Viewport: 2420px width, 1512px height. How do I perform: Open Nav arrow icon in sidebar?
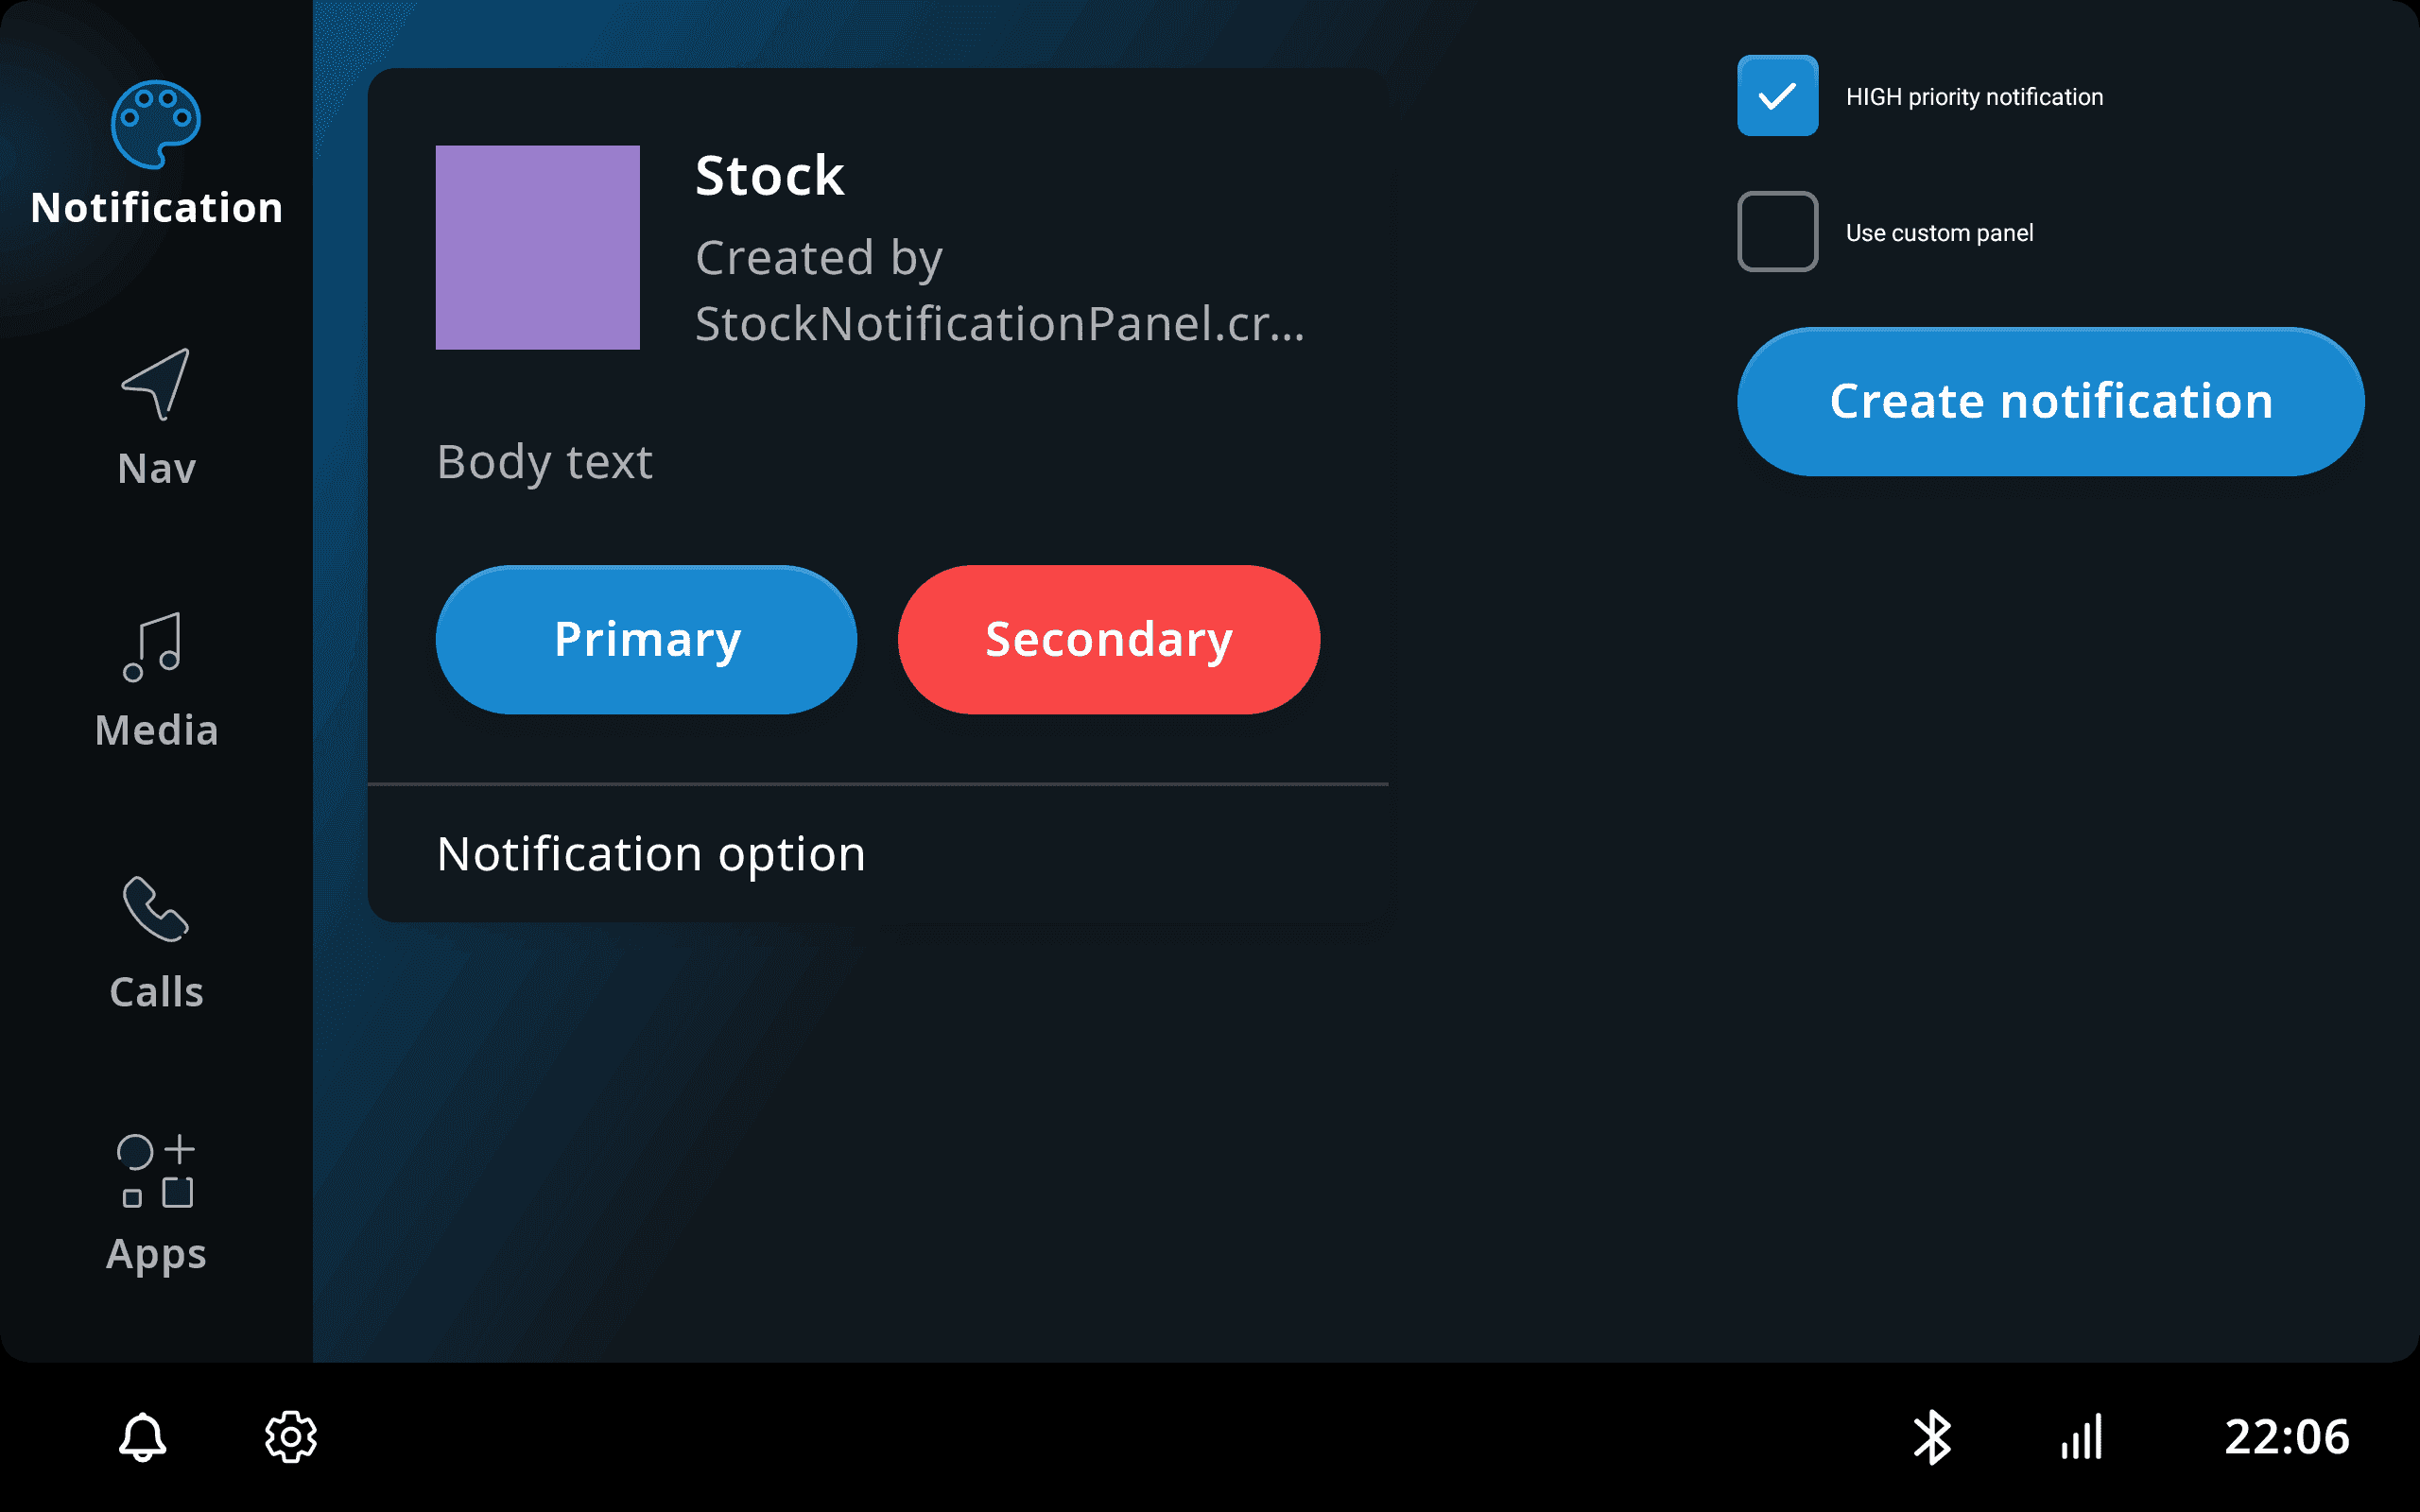(x=156, y=384)
